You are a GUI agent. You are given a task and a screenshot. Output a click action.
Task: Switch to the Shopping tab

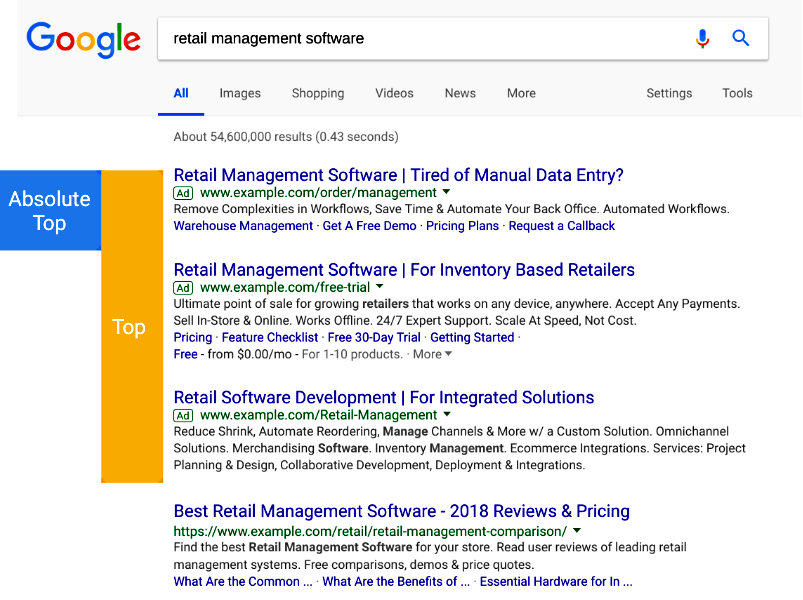pyautogui.click(x=317, y=93)
